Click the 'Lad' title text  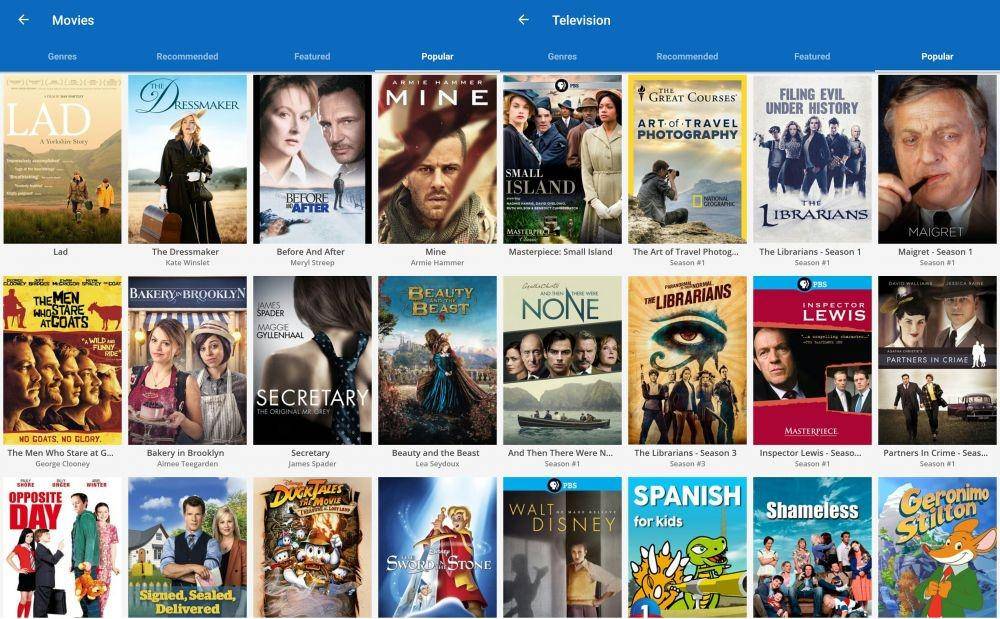click(x=61, y=252)
